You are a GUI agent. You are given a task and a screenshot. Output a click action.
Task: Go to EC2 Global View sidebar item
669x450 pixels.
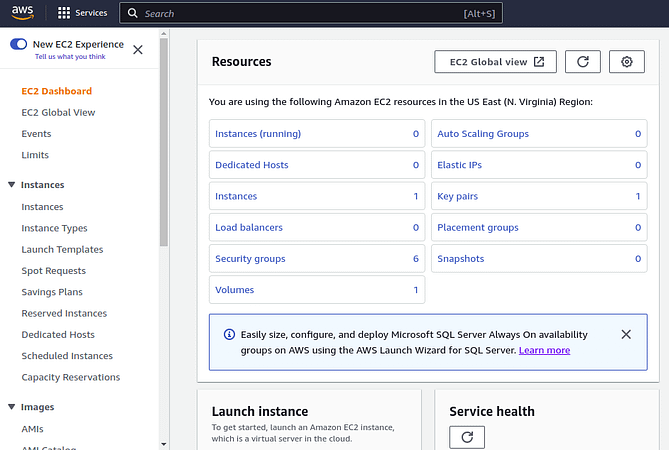tap(58, 113)
